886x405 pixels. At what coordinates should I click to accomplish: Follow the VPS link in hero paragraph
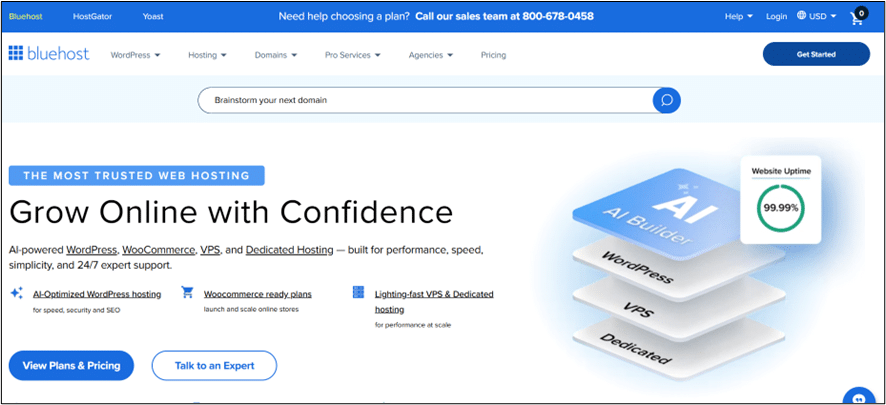(210, 250)
